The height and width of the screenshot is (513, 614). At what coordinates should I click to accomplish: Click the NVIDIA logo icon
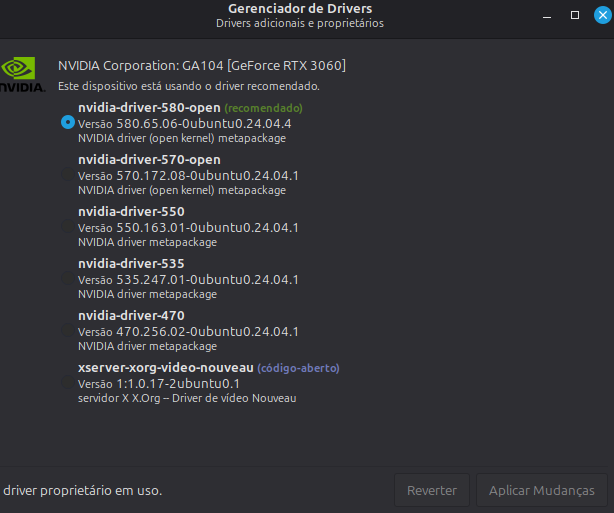click(22, 74)
